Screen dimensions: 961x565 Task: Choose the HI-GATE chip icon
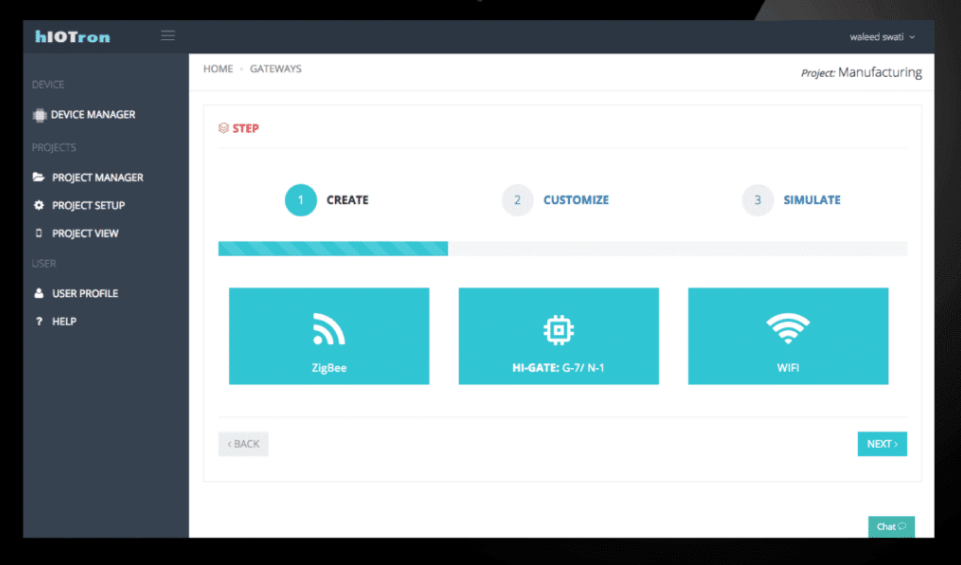click(x=558, y=330)
